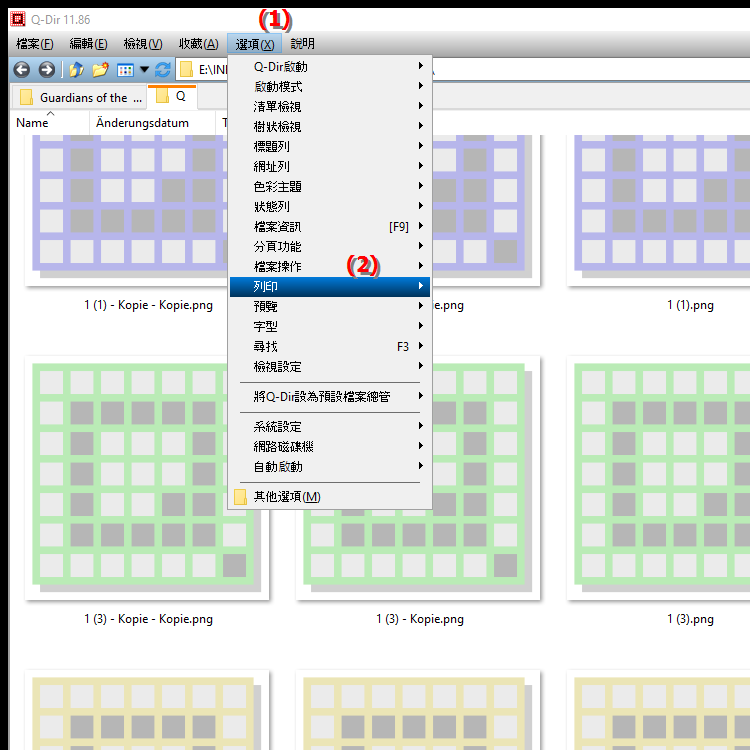Screen dimensions: 750x750
Task: Choose 其他選項(M) at the menu bottom
Action: click(x=330, y=497)
